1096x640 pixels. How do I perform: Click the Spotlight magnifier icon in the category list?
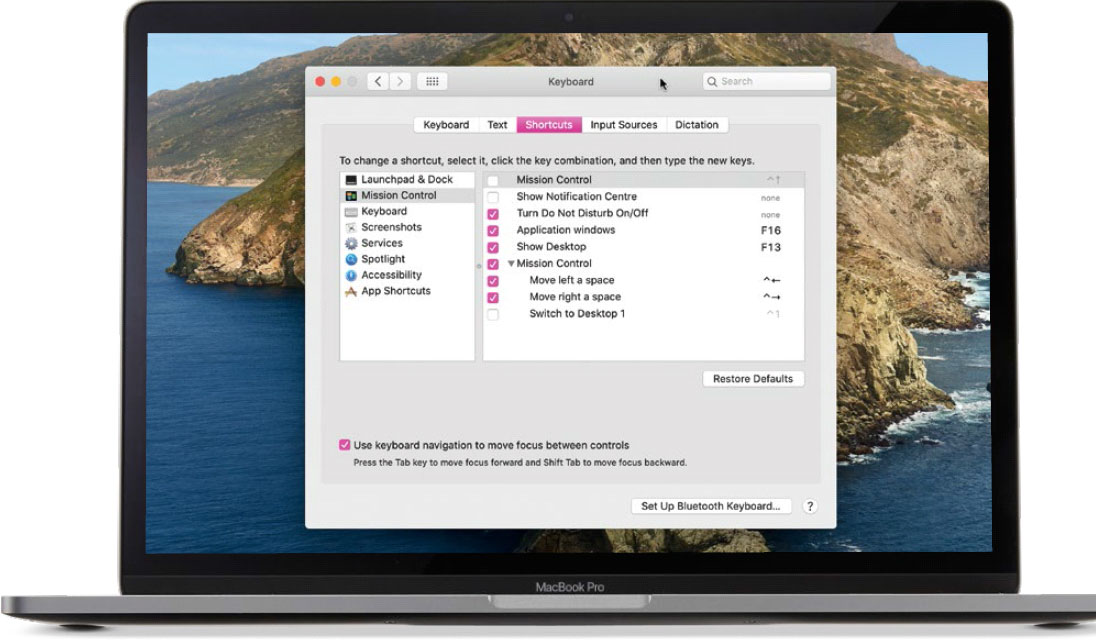point(351,259)
